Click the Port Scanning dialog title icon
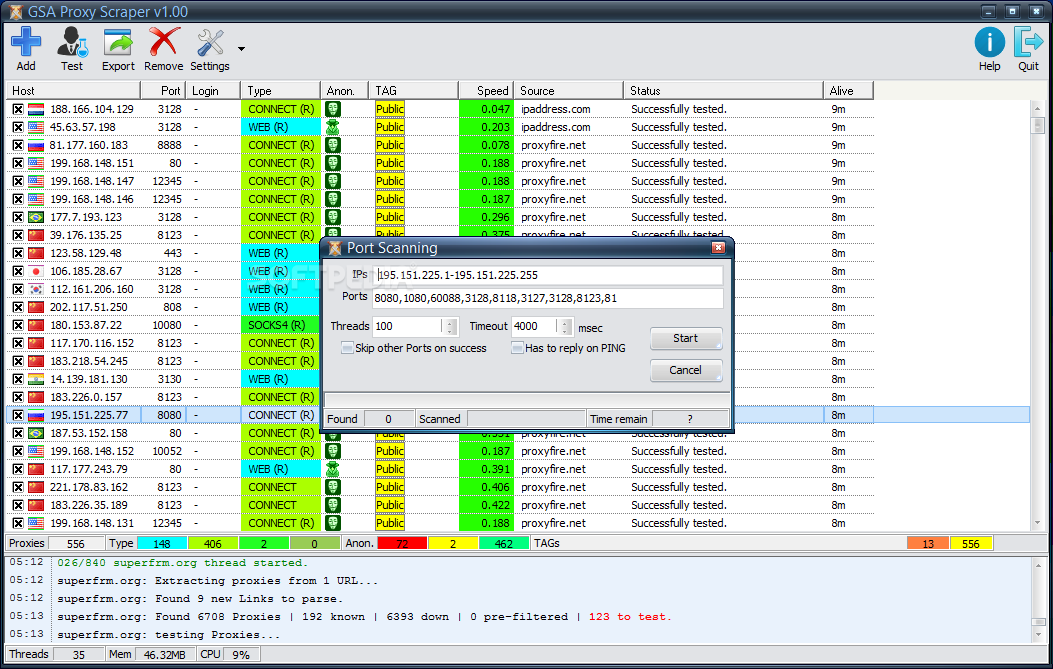Screen dimensions: 1053x669 pyautogui.click(x=334, y=248)
